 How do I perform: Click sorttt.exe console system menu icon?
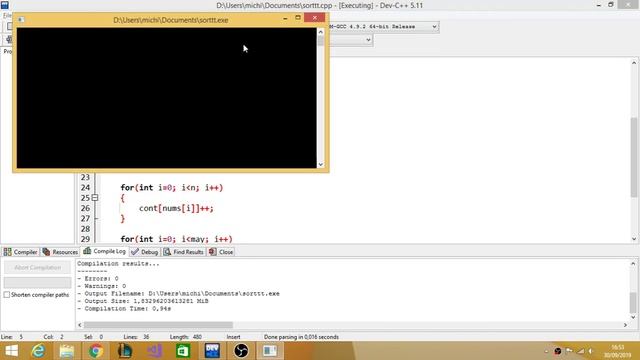tap(21, 19)
